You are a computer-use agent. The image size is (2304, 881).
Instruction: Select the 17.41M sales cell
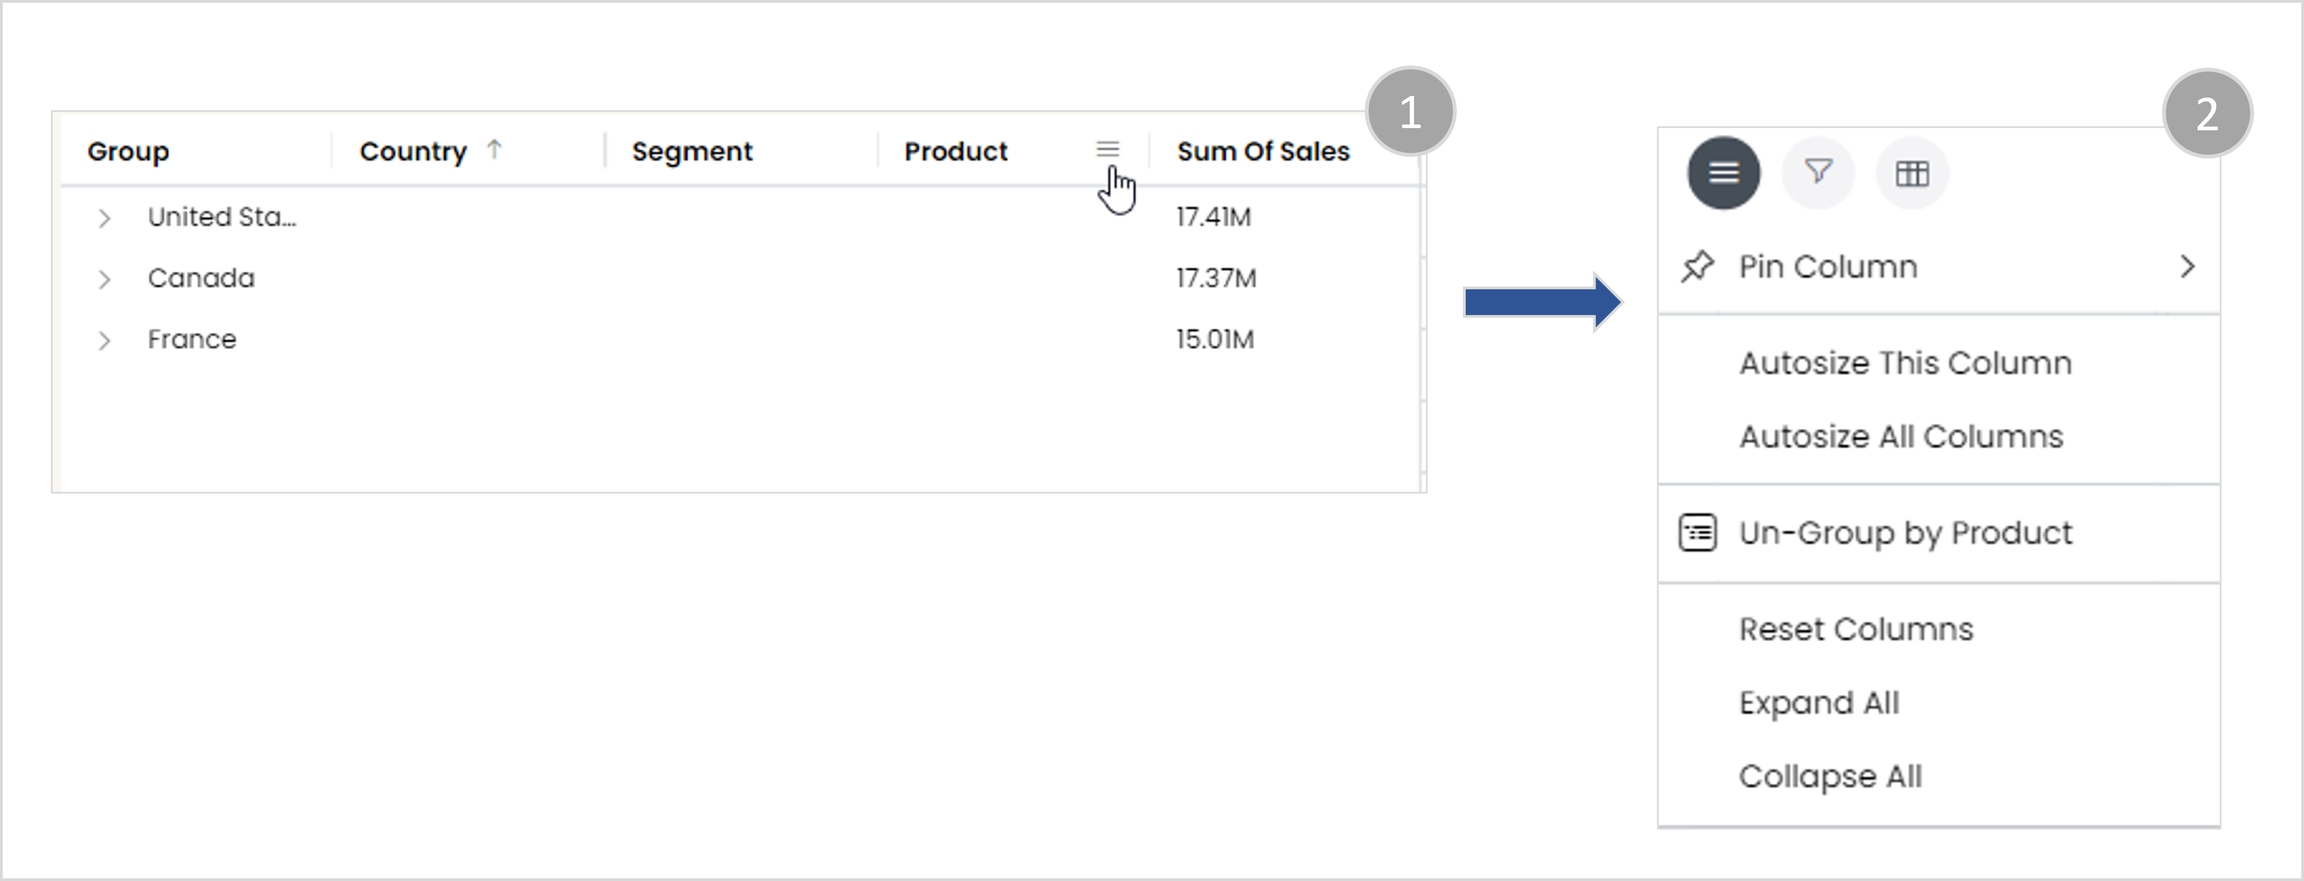(x=1213, y=217)
